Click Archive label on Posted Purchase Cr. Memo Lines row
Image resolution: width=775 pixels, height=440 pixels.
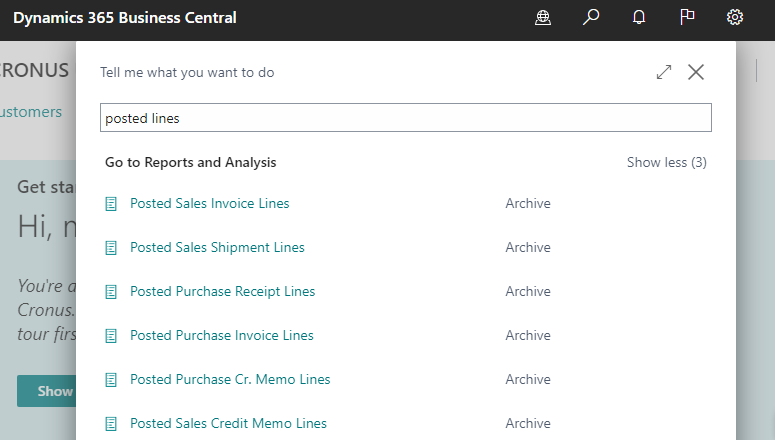coord(528,379)
